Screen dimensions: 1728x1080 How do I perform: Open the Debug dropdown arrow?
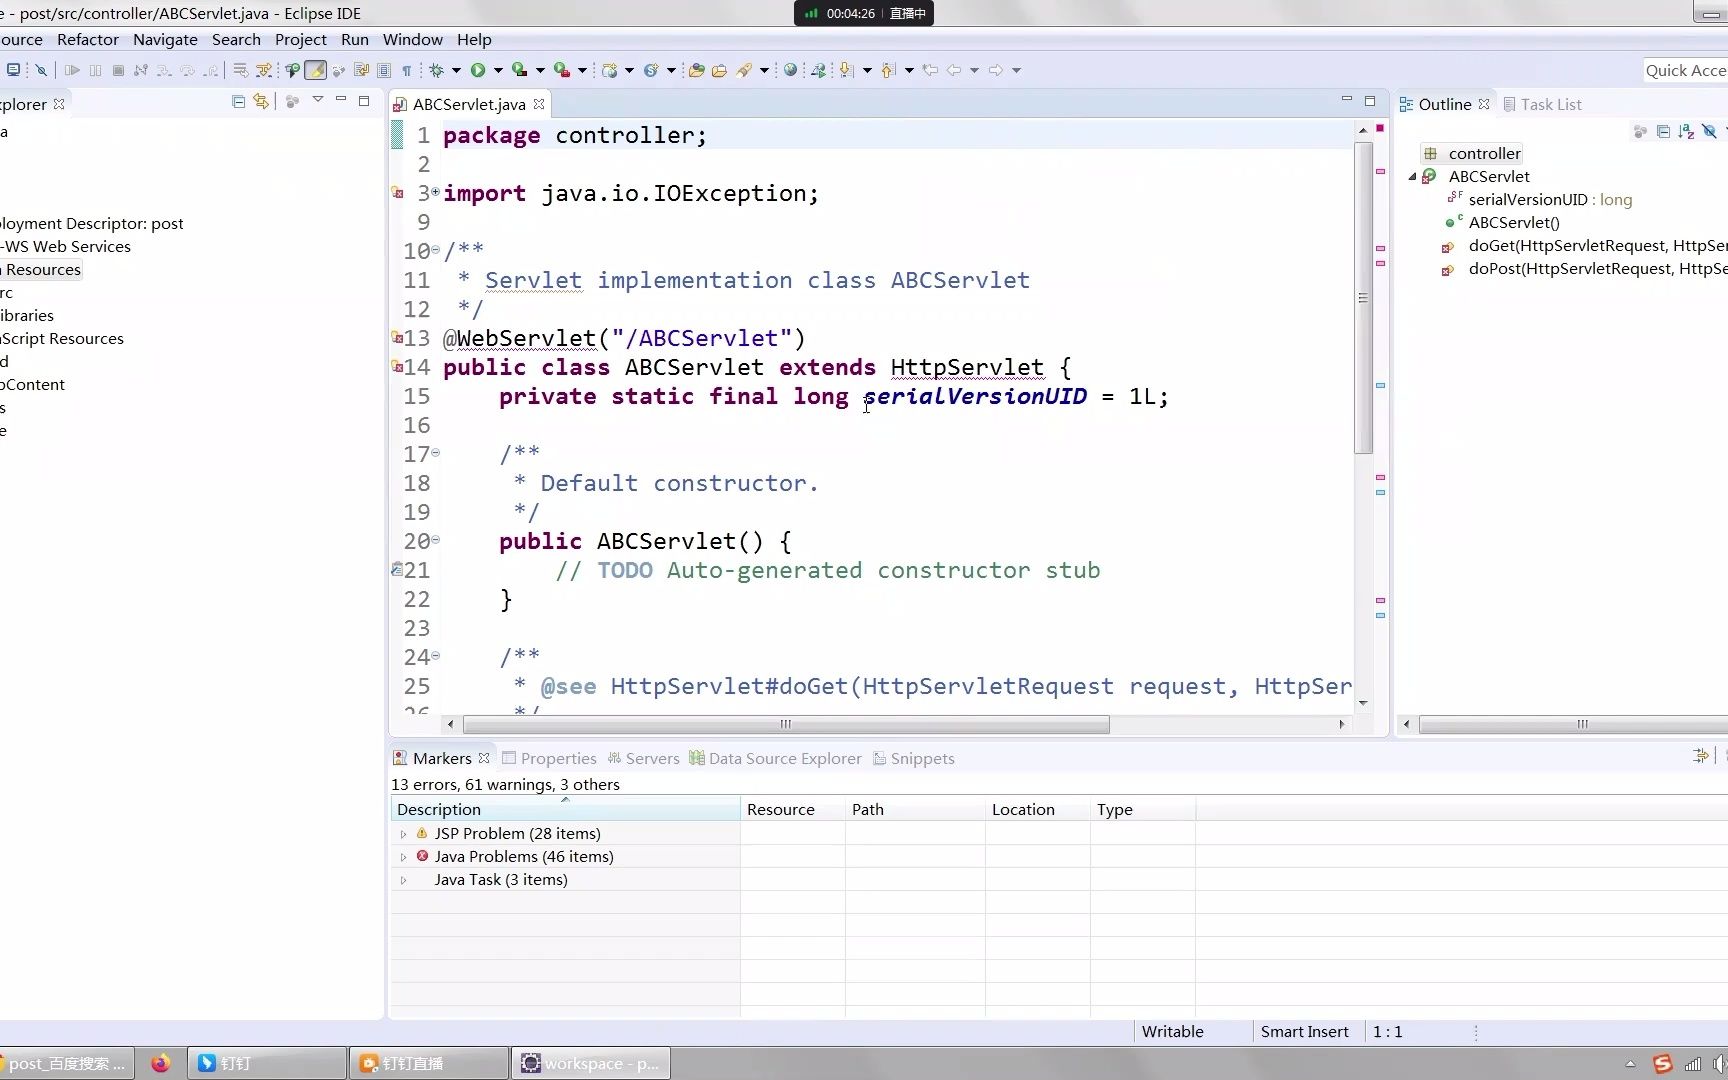(456, 70)
